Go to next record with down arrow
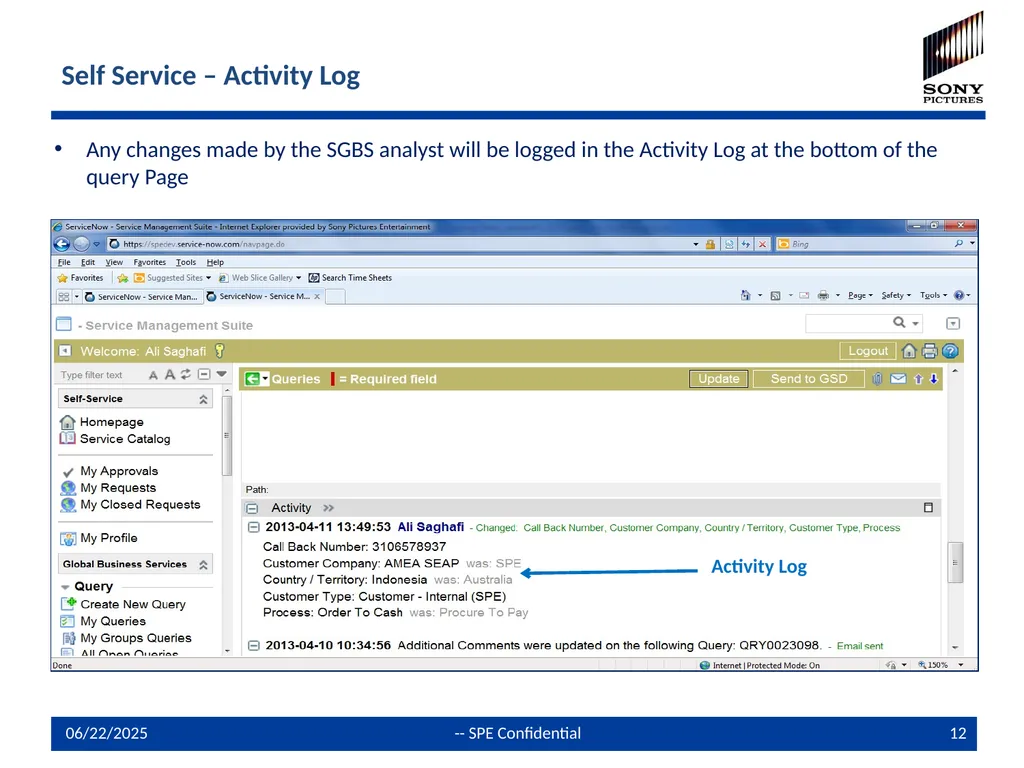 tap(934, 379)
